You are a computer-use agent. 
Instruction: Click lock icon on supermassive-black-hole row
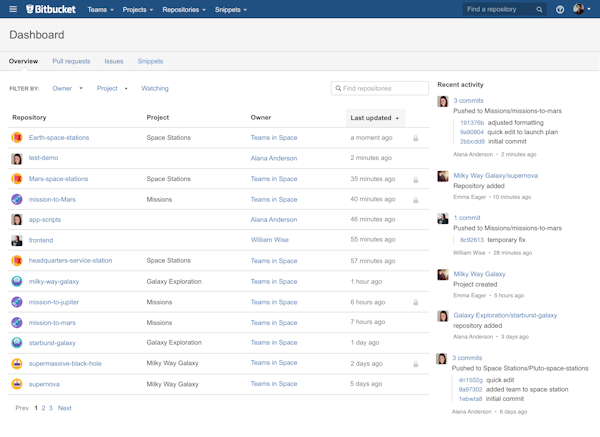click(416, 364)
